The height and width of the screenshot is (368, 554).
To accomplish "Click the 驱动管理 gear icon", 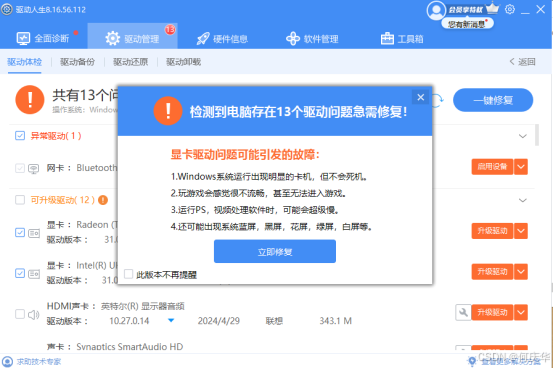I will pos(113,38).
